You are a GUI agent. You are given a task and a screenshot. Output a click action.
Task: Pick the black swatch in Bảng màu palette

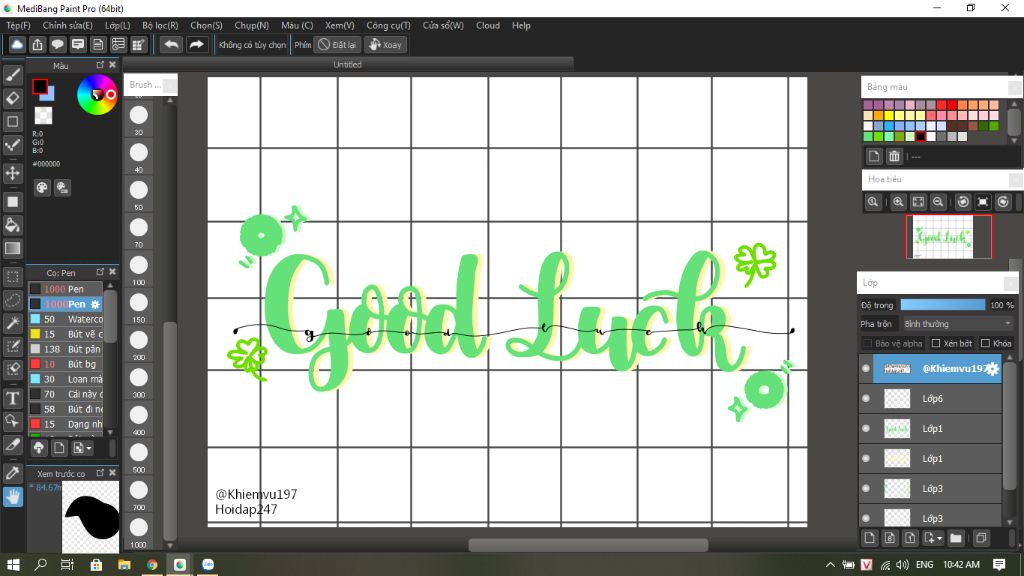920,136
